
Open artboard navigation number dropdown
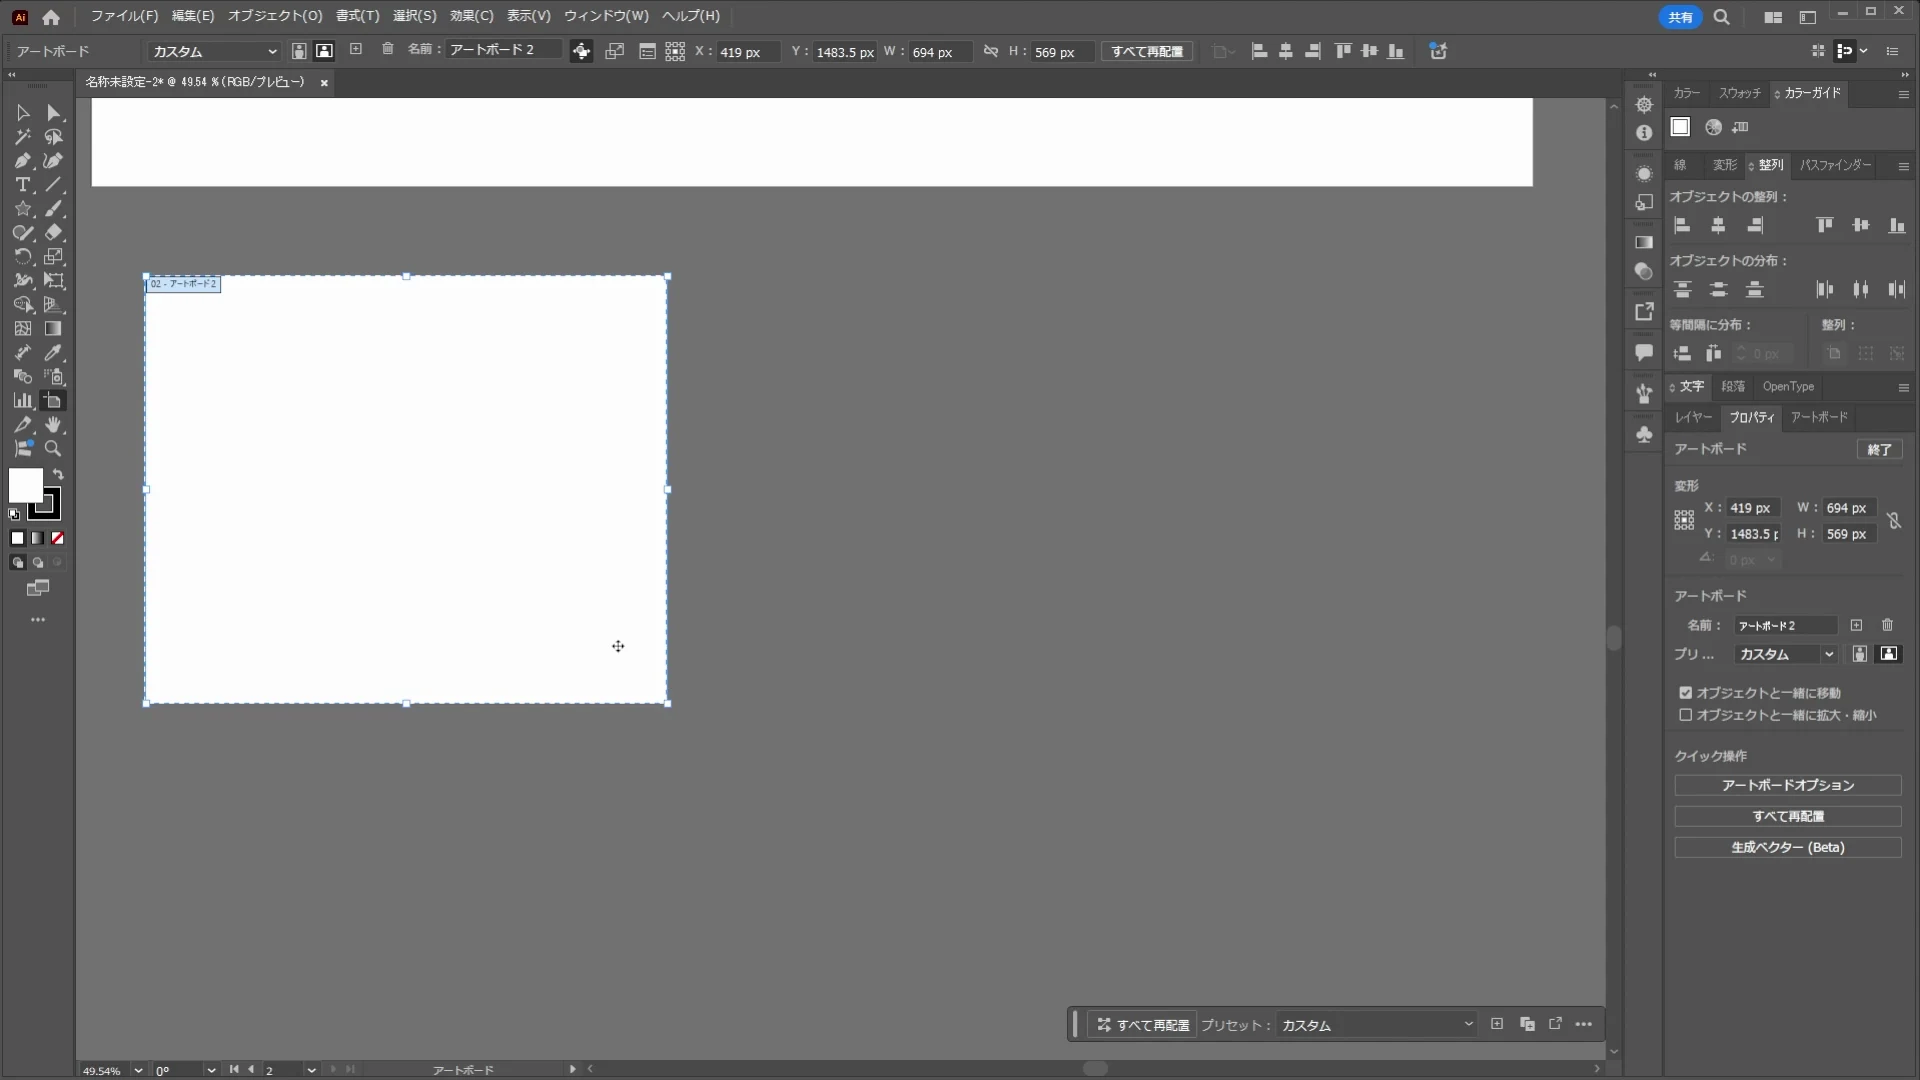(312, 1070)
